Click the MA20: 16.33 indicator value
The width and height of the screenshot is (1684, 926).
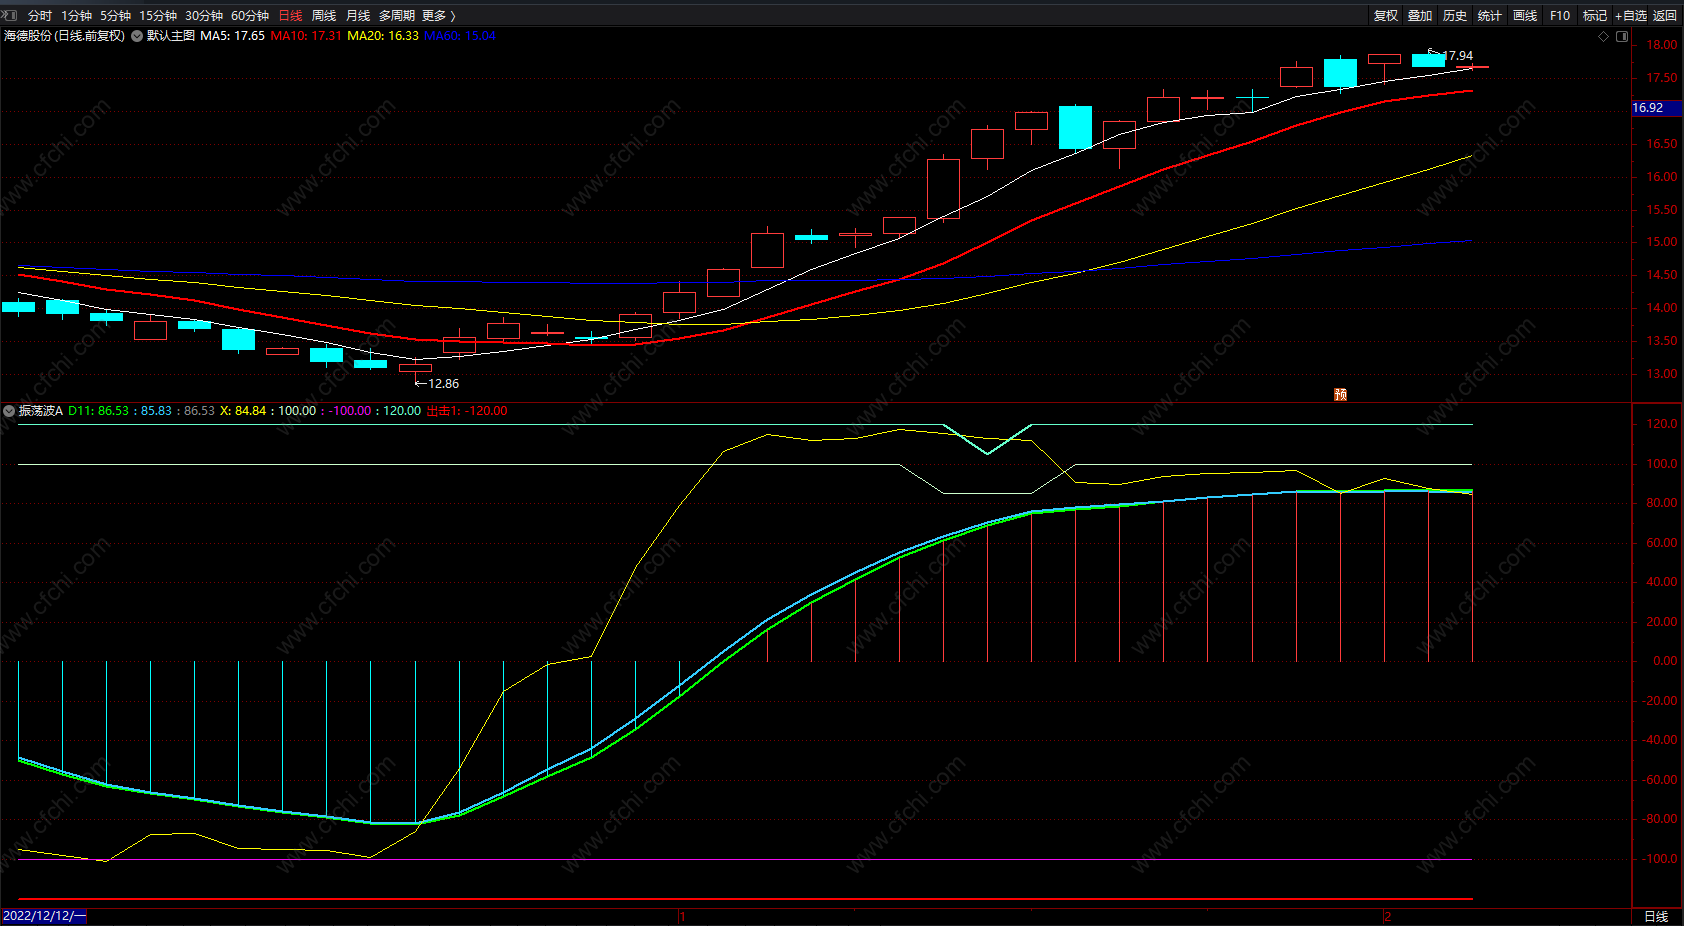(383, 36)
